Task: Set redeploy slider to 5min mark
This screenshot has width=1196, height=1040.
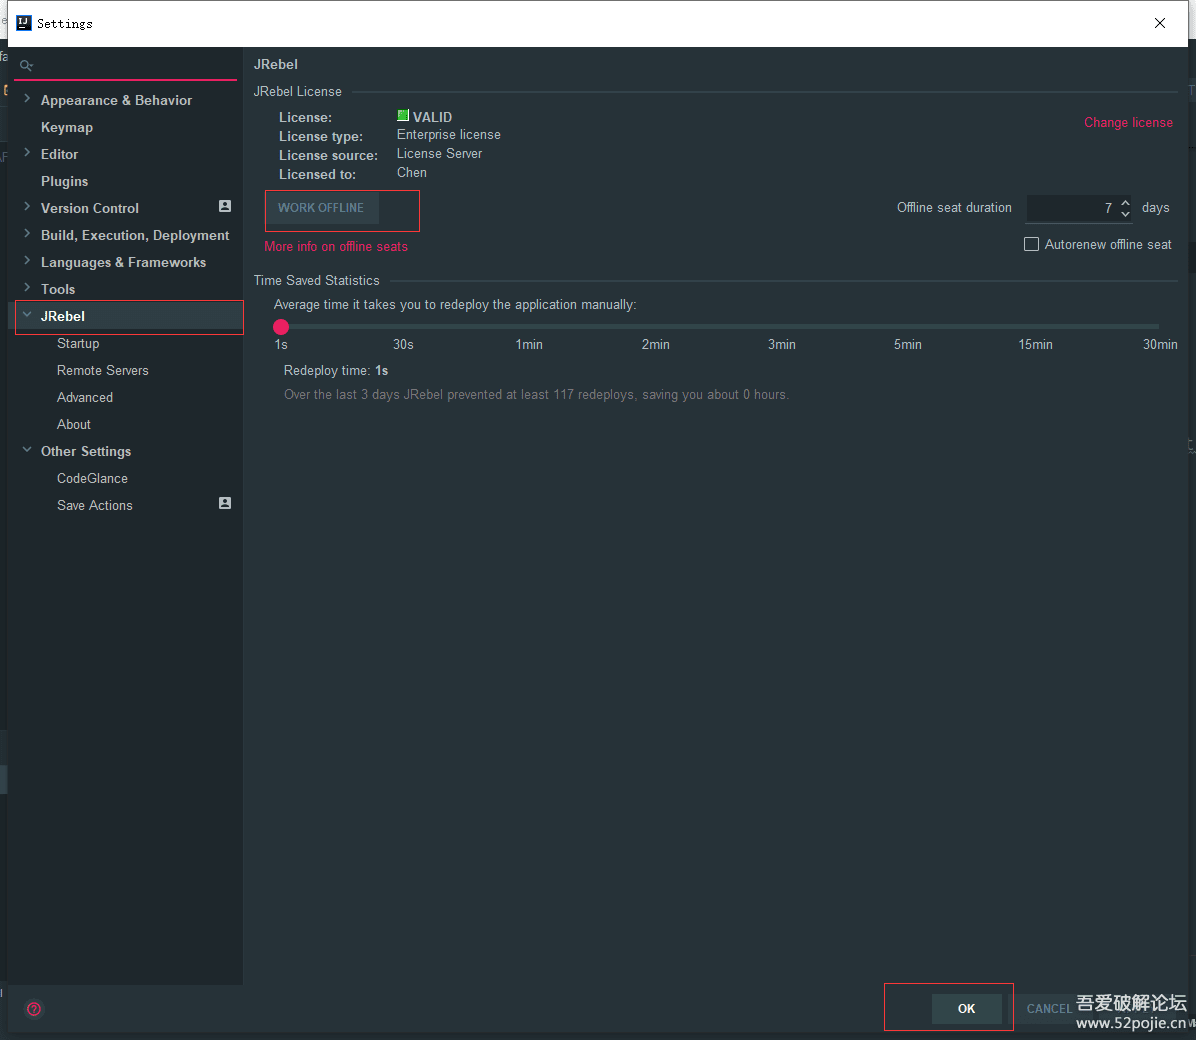Action: (908, 327)
